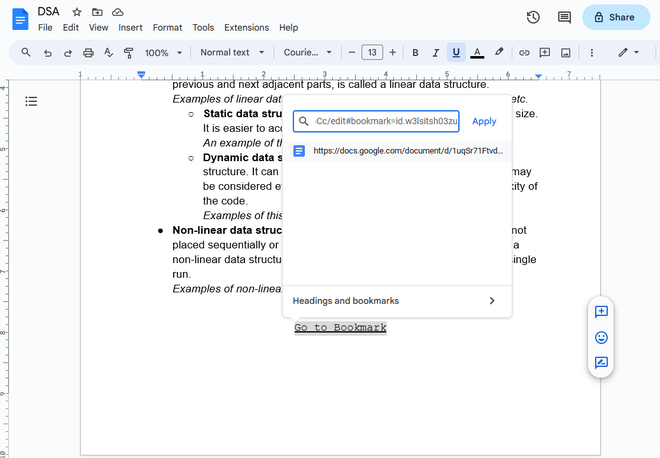Screen dimensions: 660x458
Task: Activate the paint format tool
Action: [x=128, y=53]
